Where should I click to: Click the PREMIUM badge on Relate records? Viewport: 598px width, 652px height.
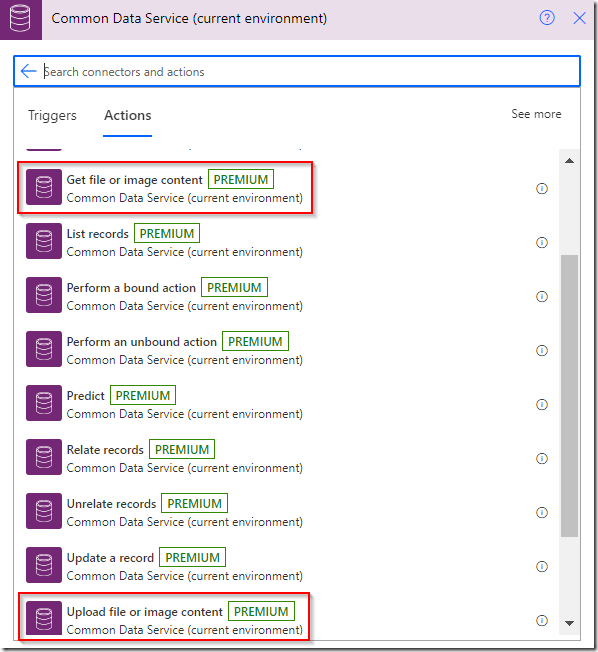pyautogui.click(x=182, y=449)
